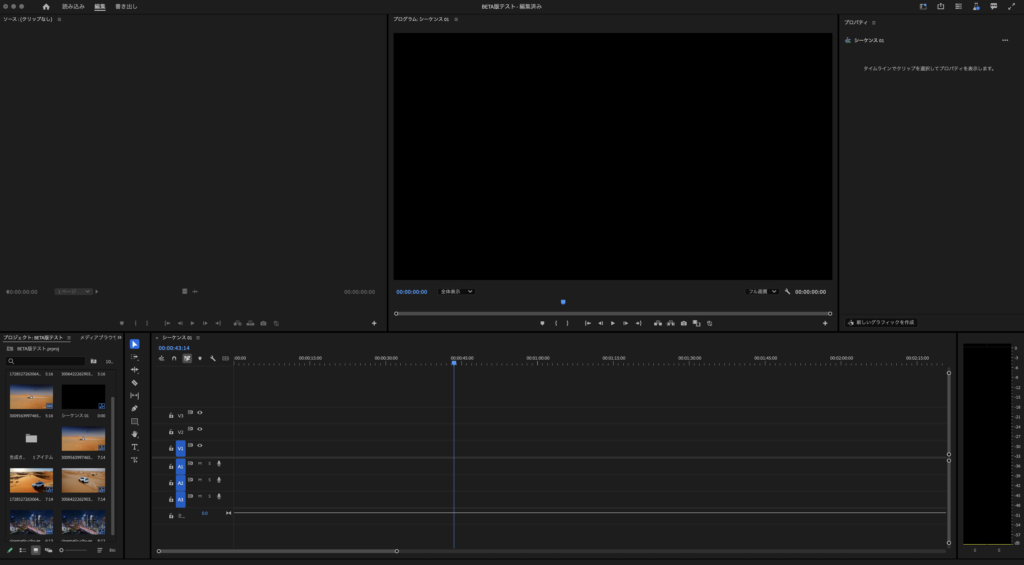
Task: Select the Hand tool in the toolbar
Action: [x=135, y=434]
